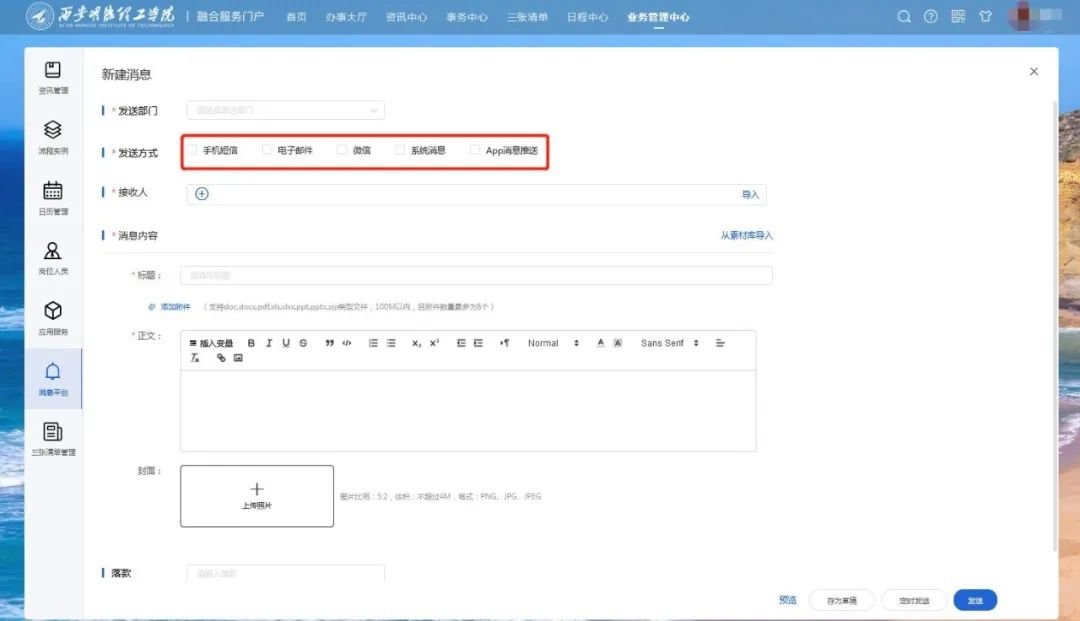The height and width of the screenshot is (621, 1080).
Task: Click the 标题 input field
Action: point(477,275)
